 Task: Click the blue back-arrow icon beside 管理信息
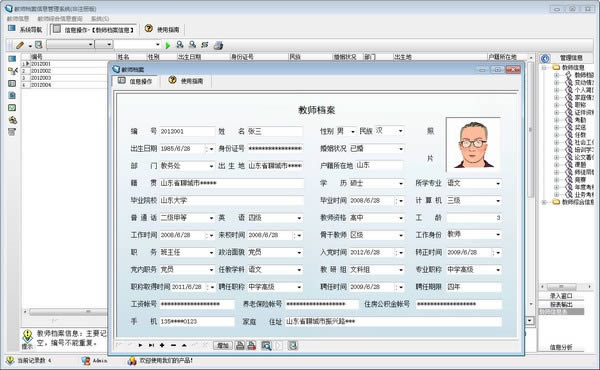click(x=545, y=58)
